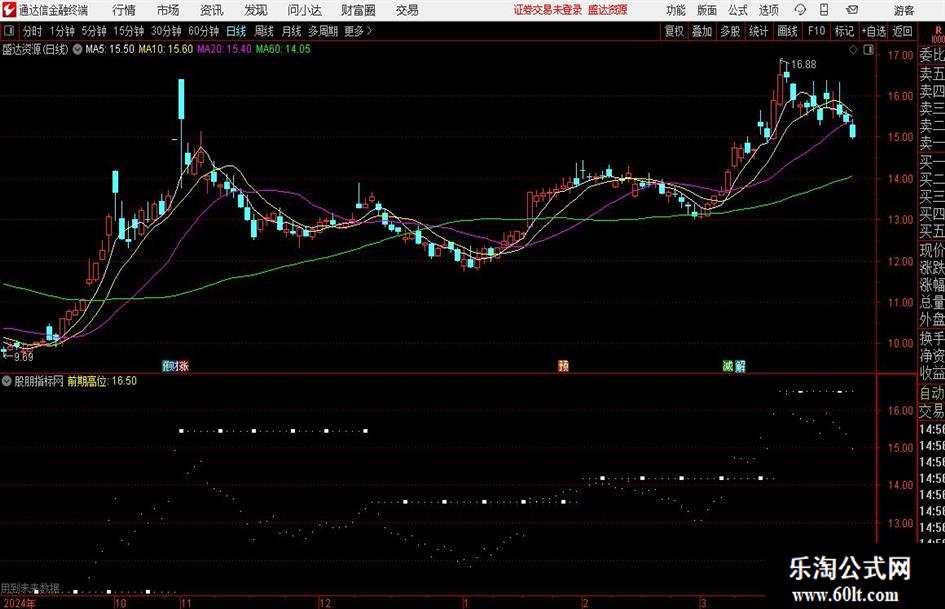Click the MA10: 15.60 value

(x=166, y=49)
